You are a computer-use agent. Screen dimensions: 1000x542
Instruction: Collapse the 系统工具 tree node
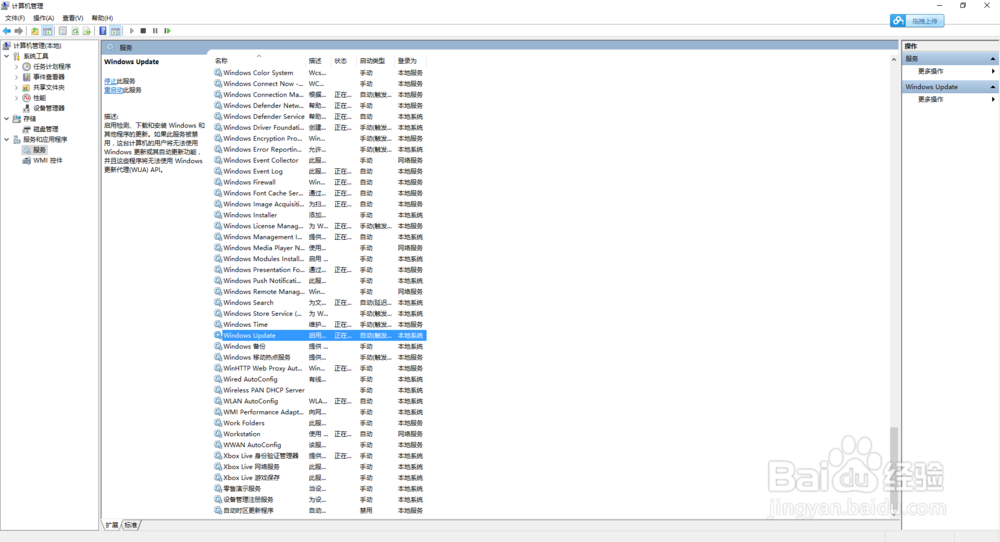tap(6, 56)
